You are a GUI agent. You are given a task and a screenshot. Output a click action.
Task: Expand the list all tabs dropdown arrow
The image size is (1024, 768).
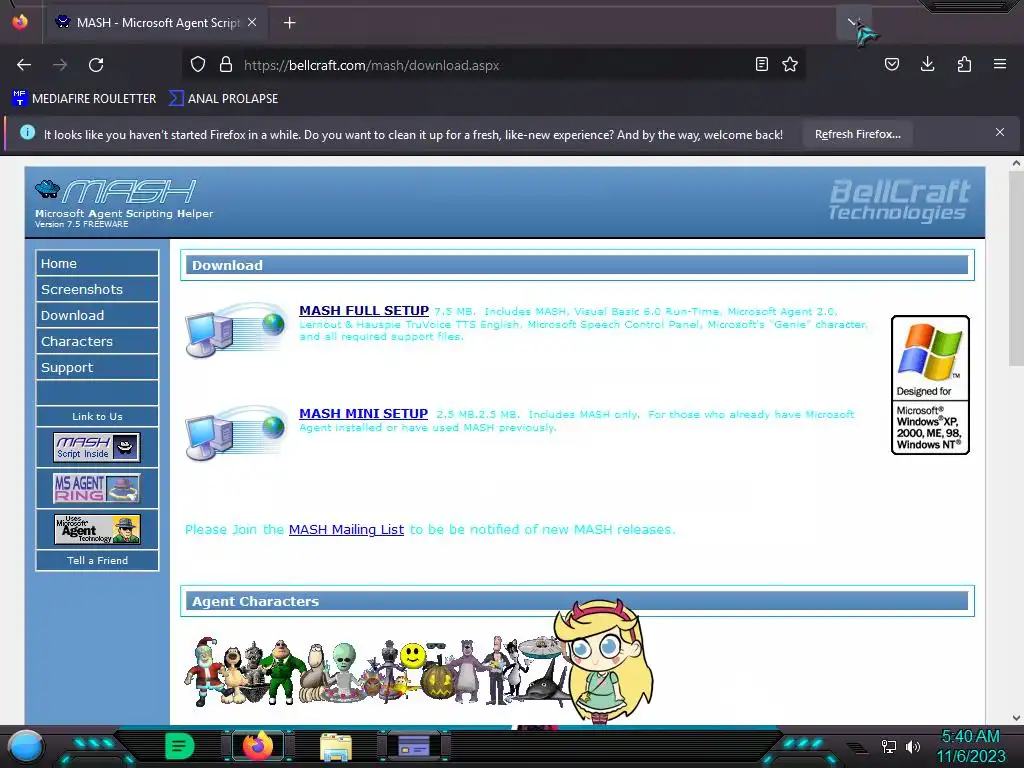[852, 22]
